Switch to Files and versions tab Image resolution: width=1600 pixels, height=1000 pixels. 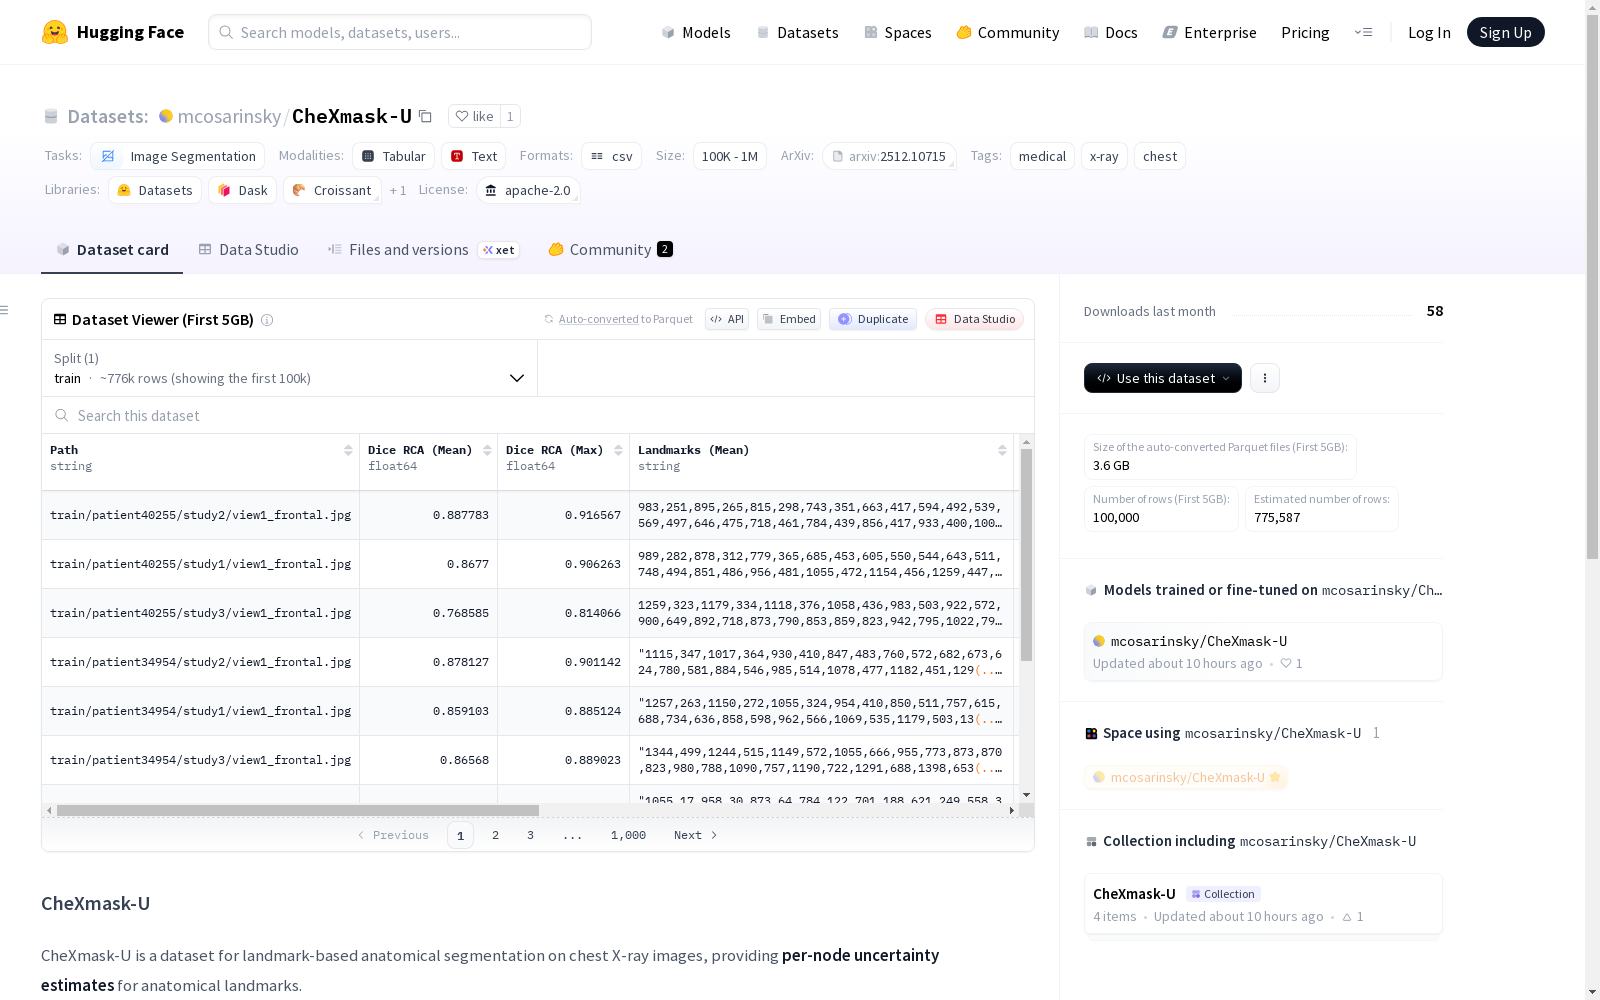(423, 250)
